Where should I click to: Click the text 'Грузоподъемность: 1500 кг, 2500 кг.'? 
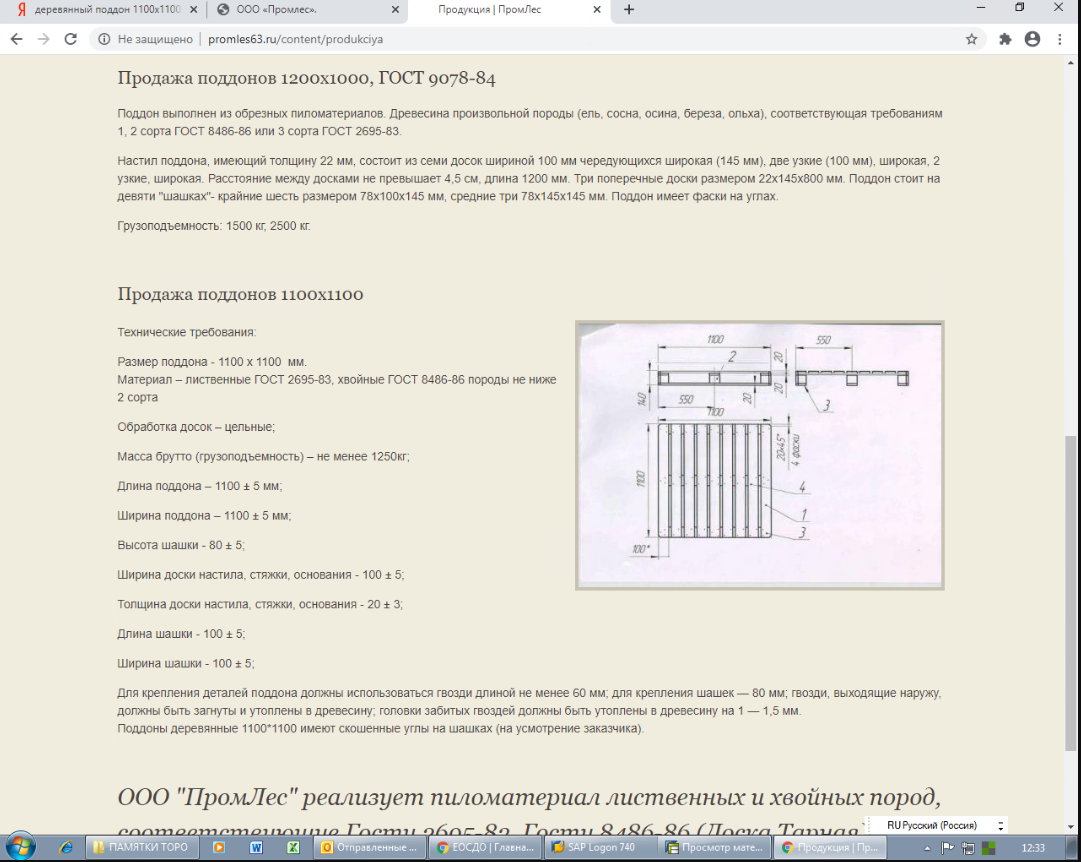point(214,226)
